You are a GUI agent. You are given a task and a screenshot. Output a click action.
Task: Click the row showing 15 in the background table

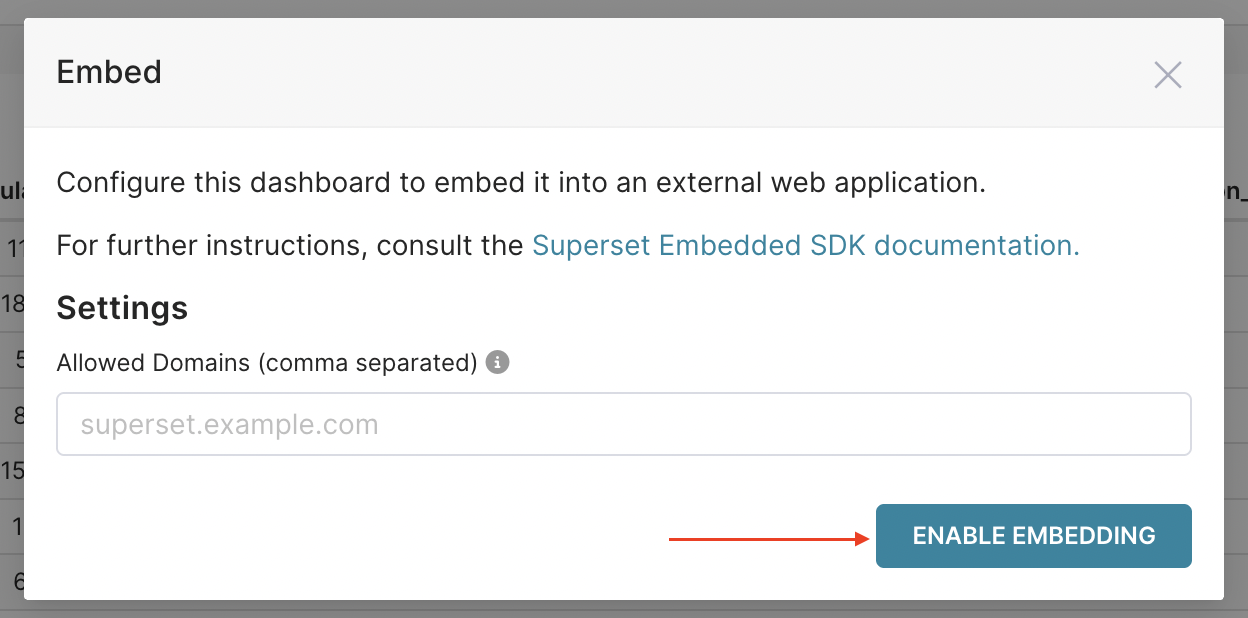pos(11,470)
